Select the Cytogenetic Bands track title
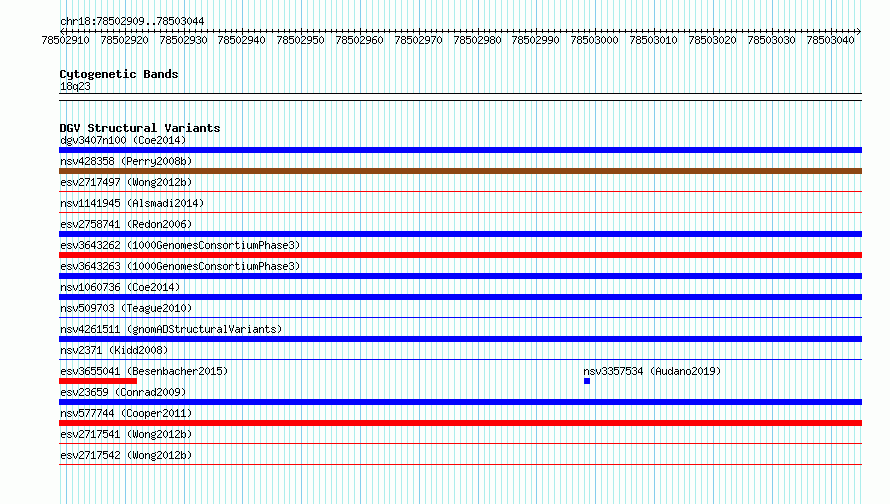The width and height of the screenshot is (890, 504). 119,74
